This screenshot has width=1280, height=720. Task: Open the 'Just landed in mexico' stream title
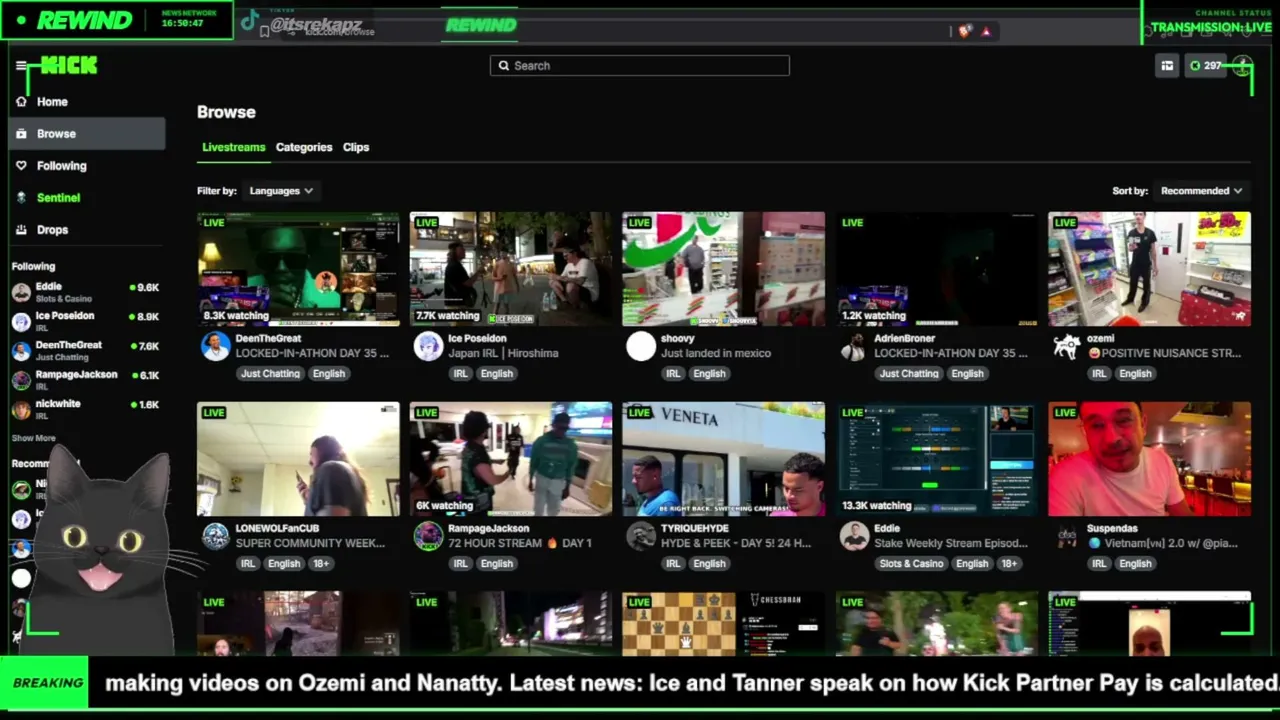pos(716,354)
